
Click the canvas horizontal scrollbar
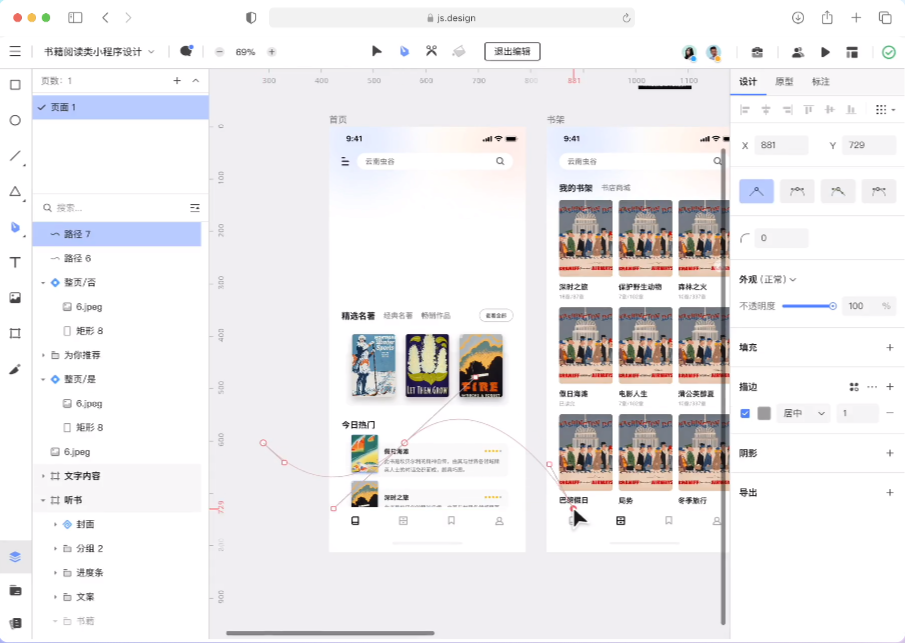point(330,633)
